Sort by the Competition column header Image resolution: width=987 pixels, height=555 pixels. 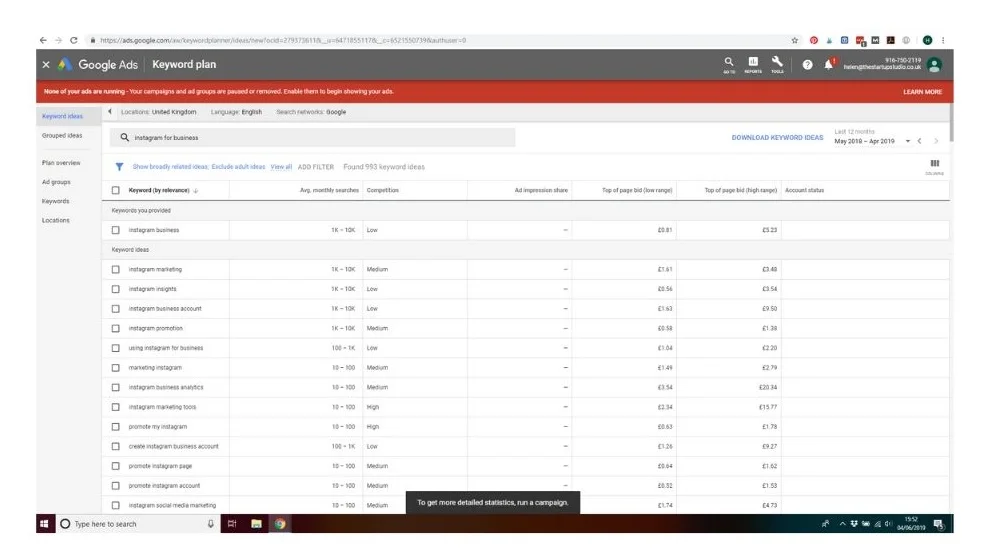383,190
